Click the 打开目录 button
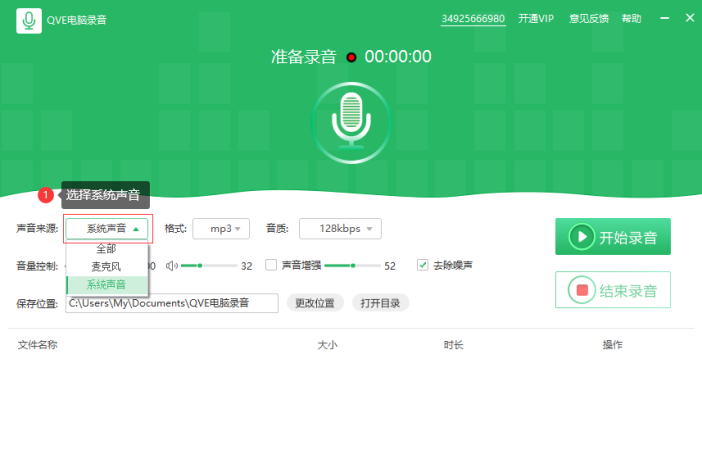Viewport: 702px width, 450px height. [381, 303]
